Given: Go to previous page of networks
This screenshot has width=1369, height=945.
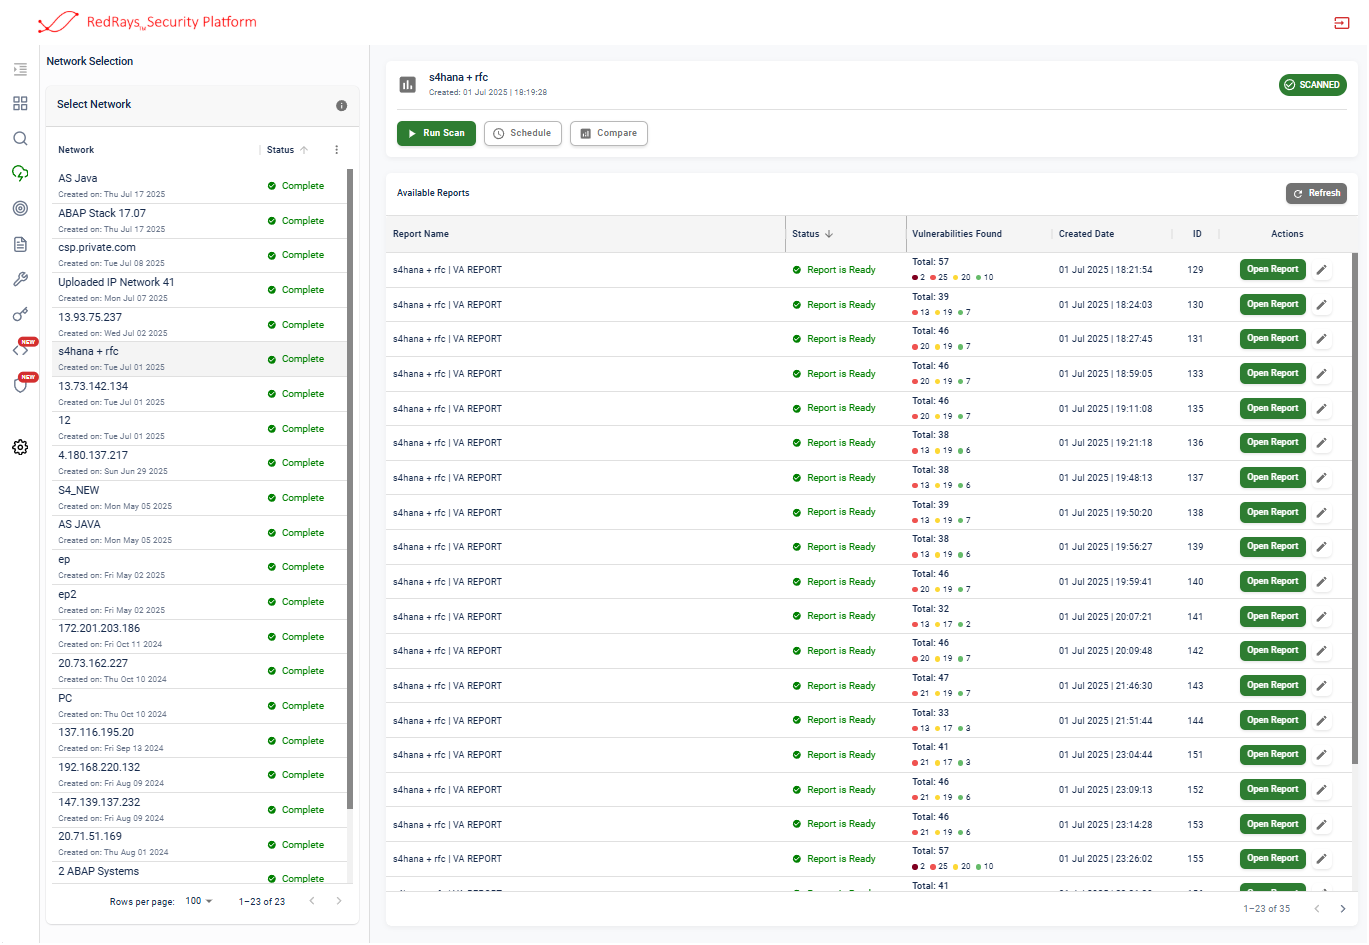Looking at the screenshot, I should coord(312,901).
